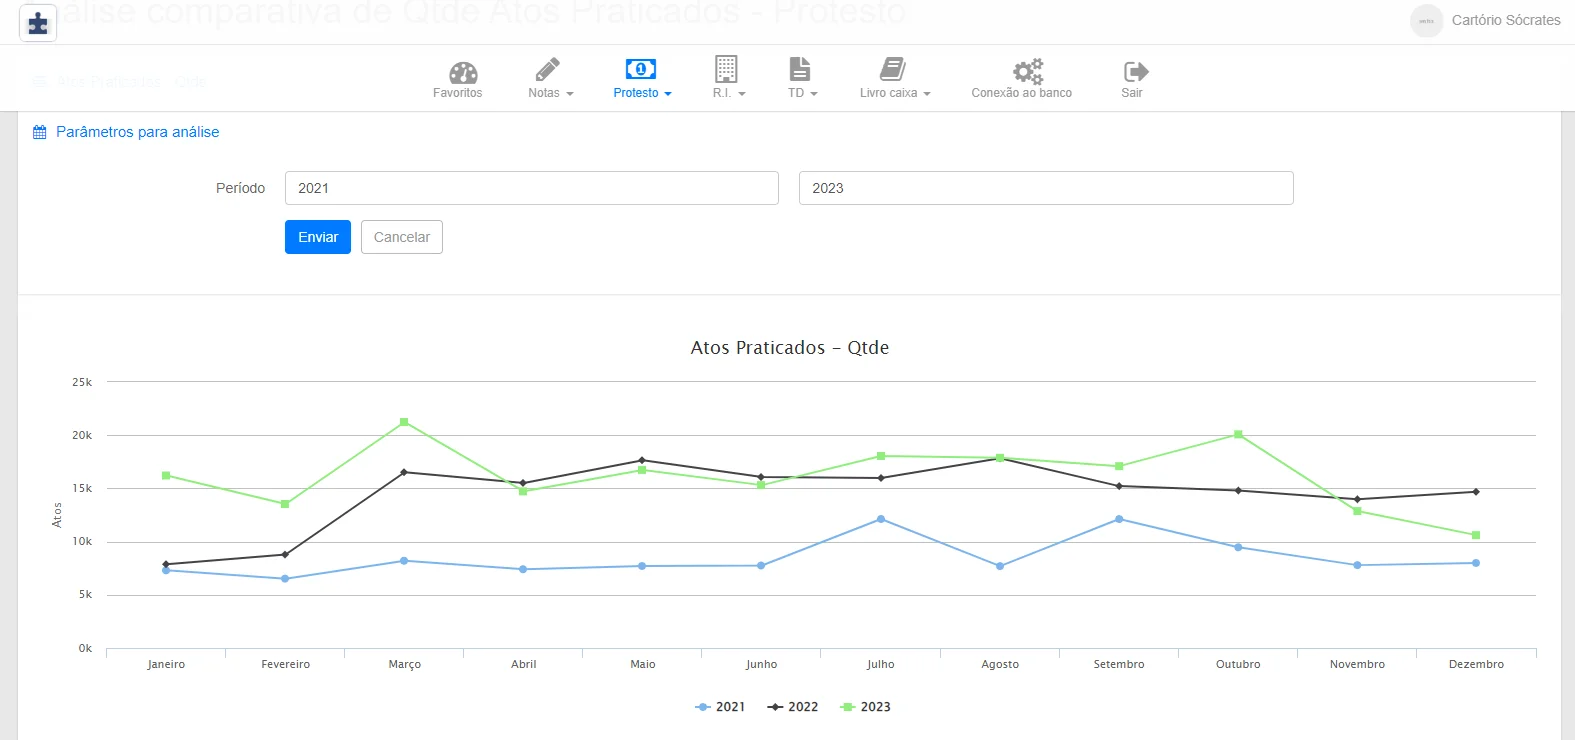The width and height of the screenshot is (1575, 740).
Task: Click the Cancelar button
Action: 402,237
